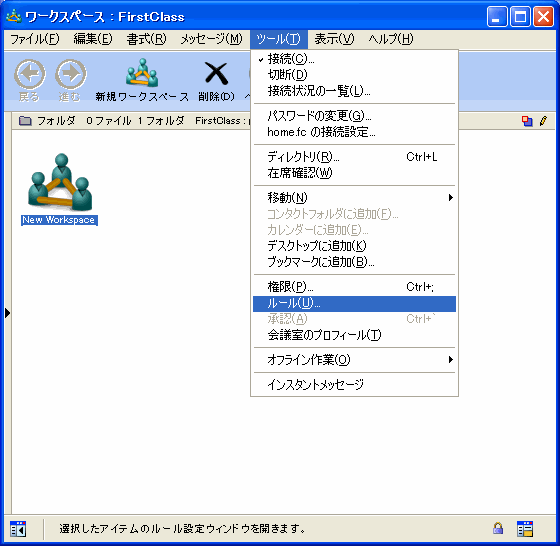Click the folder icon in the summary bar
Image resolution: width=560 pixels, height=546 pixels.
point(25,121)
